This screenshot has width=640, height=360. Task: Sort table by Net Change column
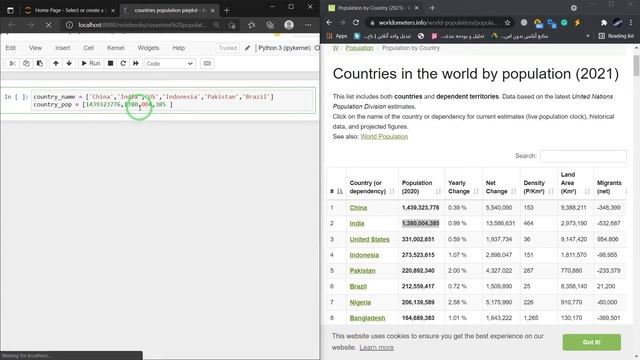(x=501, y=187)
